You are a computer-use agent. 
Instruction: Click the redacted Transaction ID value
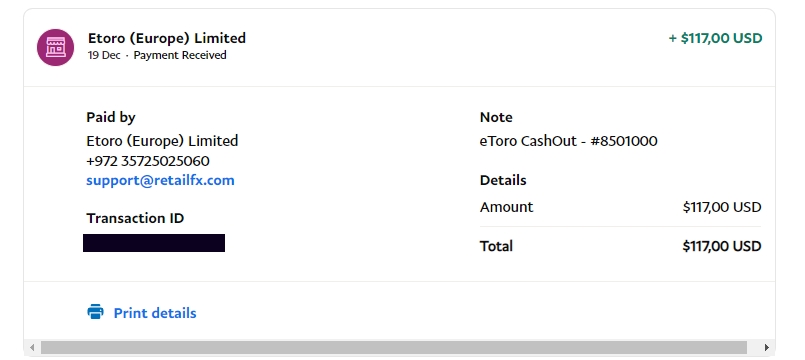pyautogui.click(x=154, y=243)
